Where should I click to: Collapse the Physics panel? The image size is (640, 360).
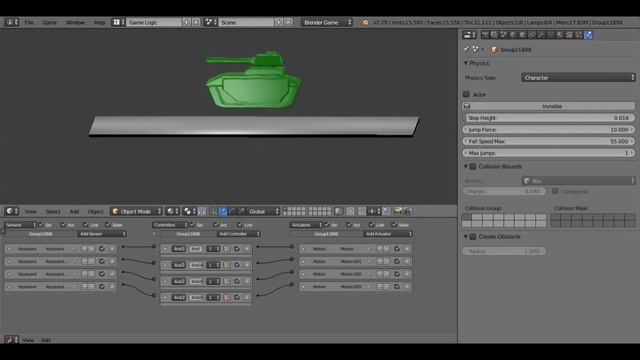coord(466,63)
